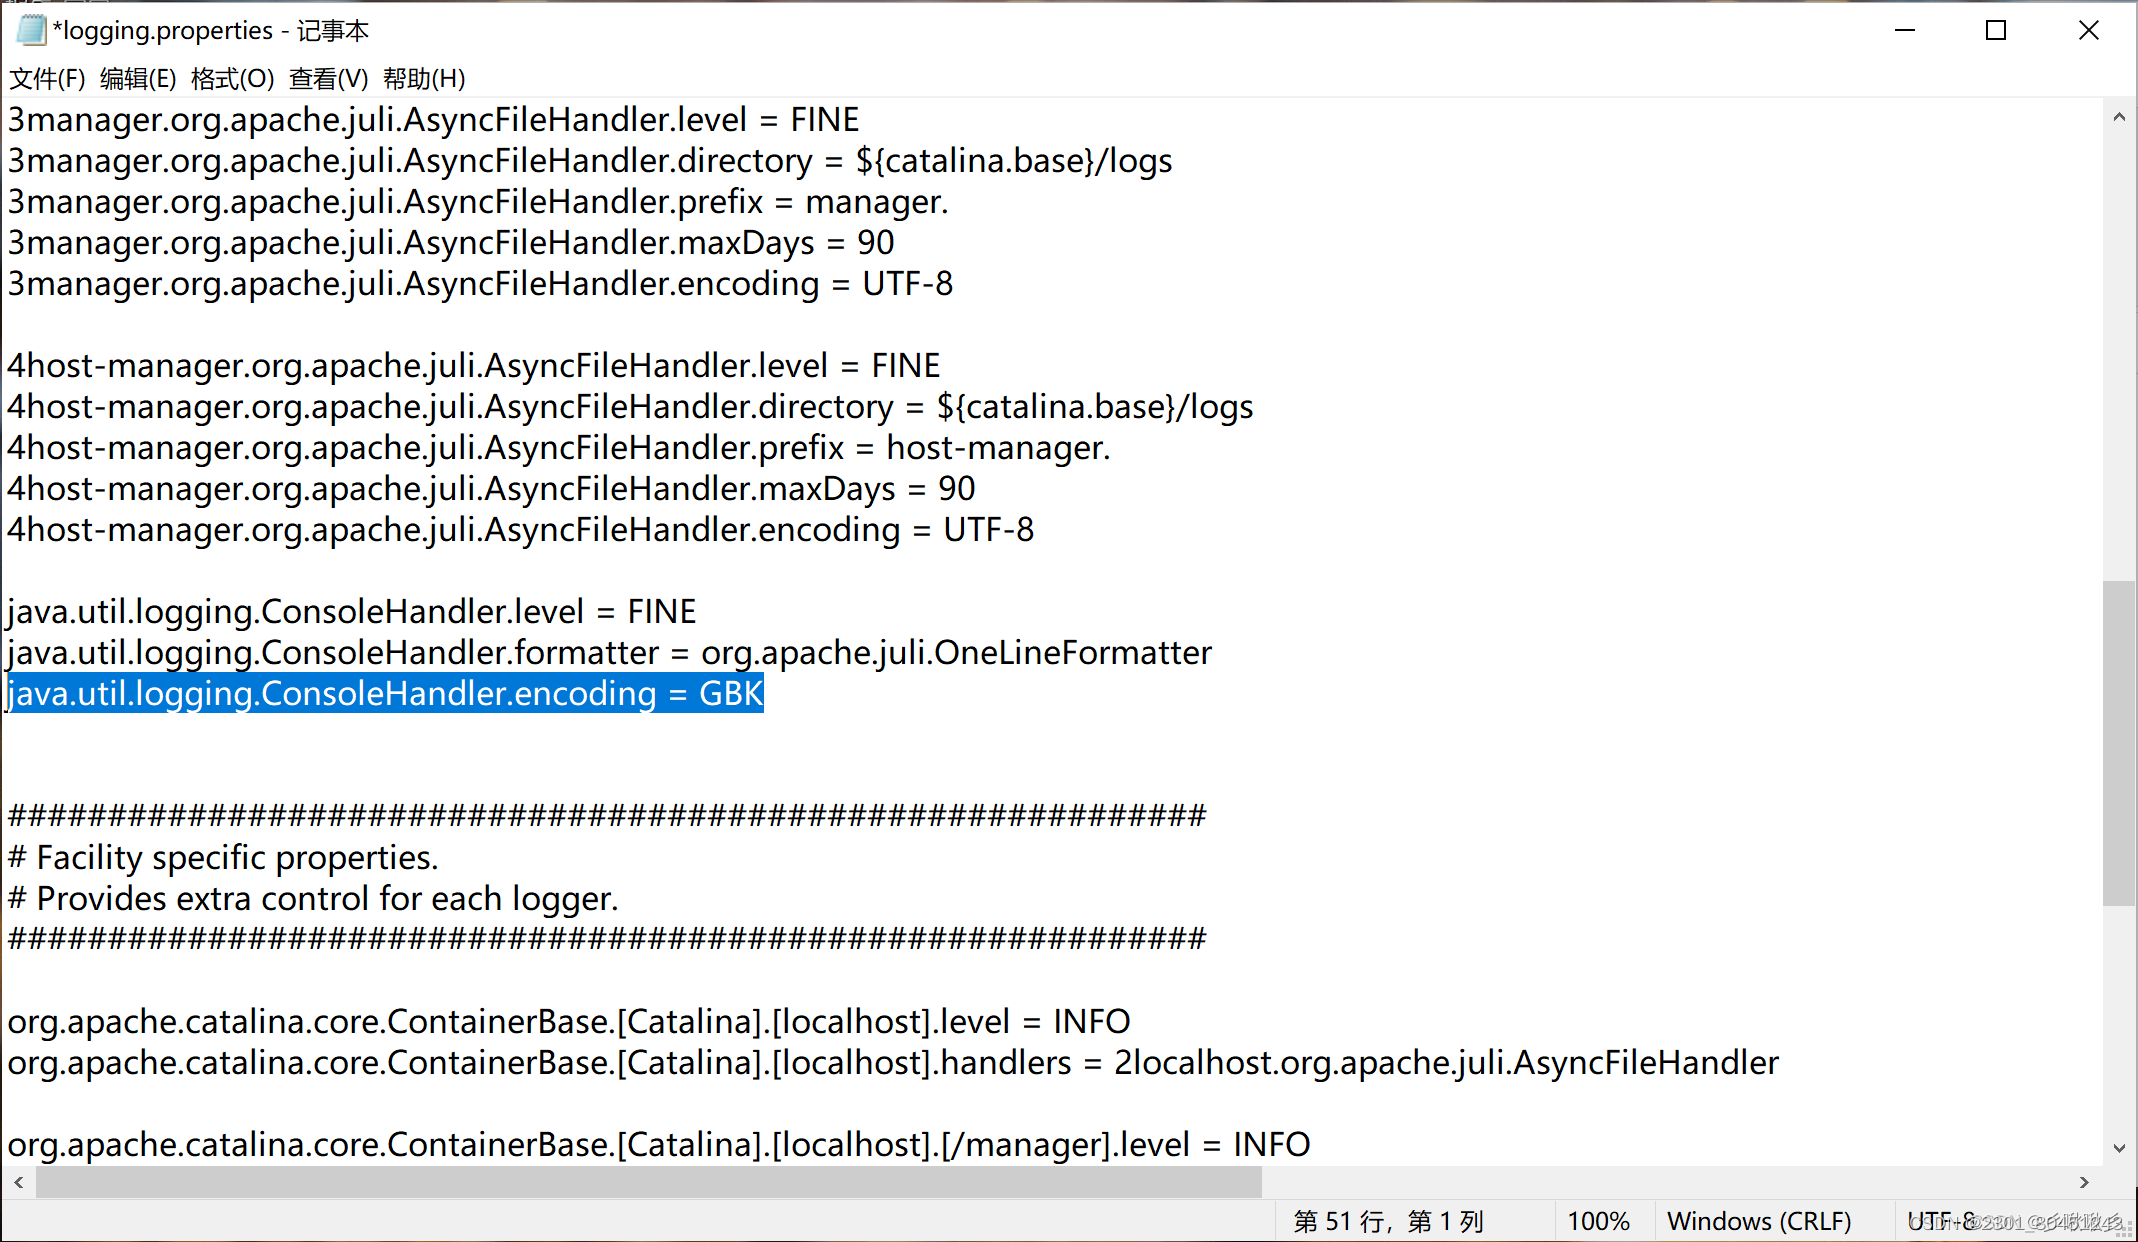Click the maxDays = 90 line for host-manager
The image size is (2138, 1242).
point(490,488)
